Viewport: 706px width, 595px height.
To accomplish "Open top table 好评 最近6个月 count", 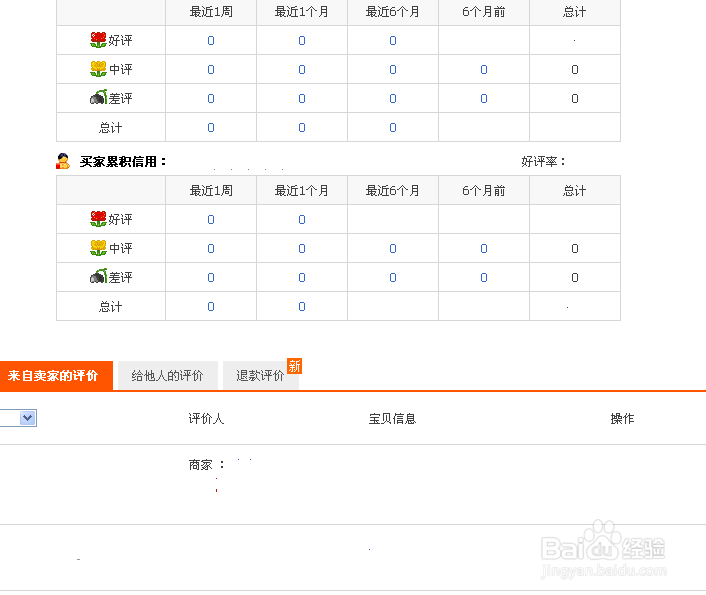I will click(393, 41).
